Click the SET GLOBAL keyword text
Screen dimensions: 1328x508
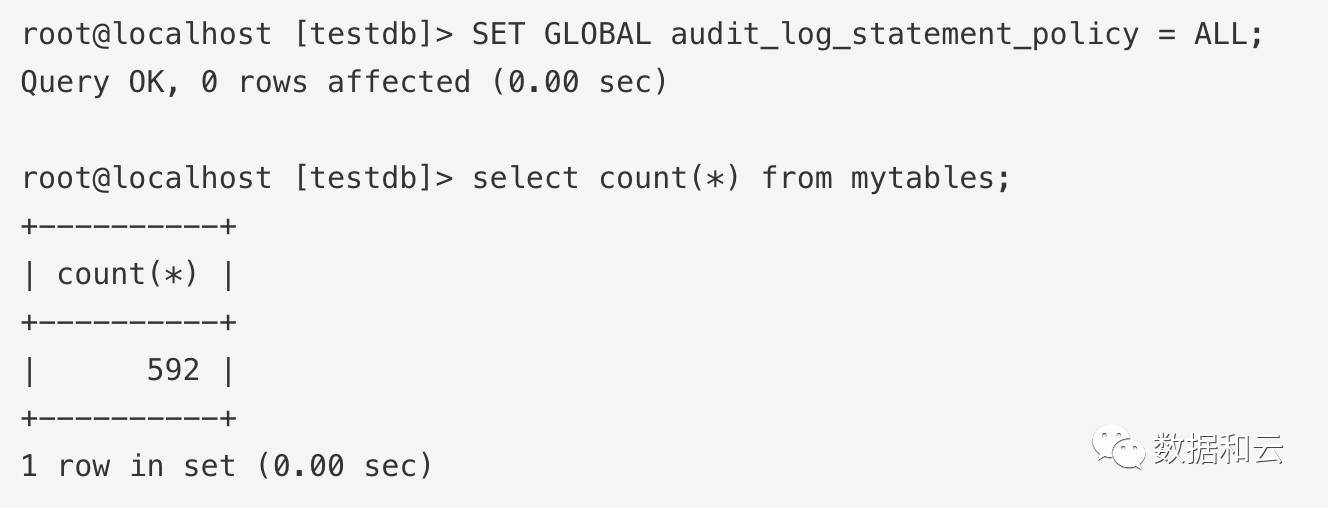point(562,34)
